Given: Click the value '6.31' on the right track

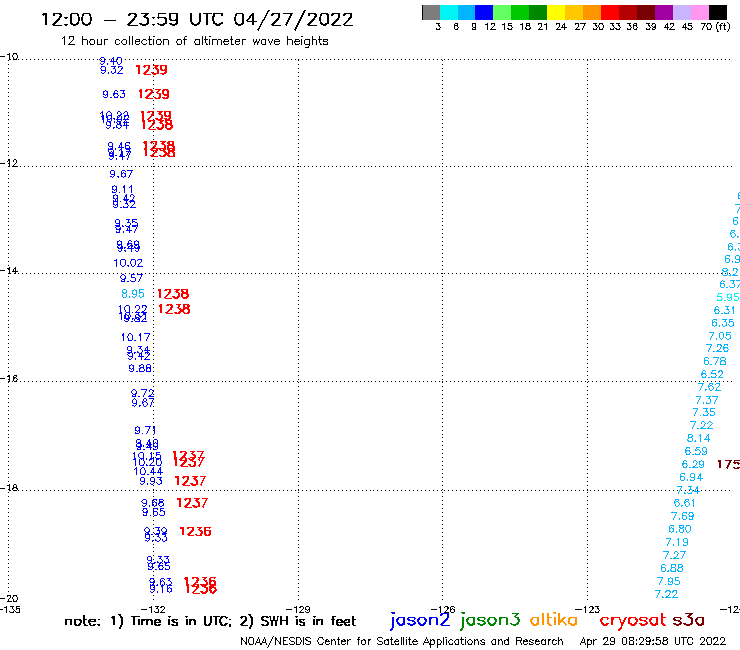Looking at the screenshot, I should pos(724,311).
